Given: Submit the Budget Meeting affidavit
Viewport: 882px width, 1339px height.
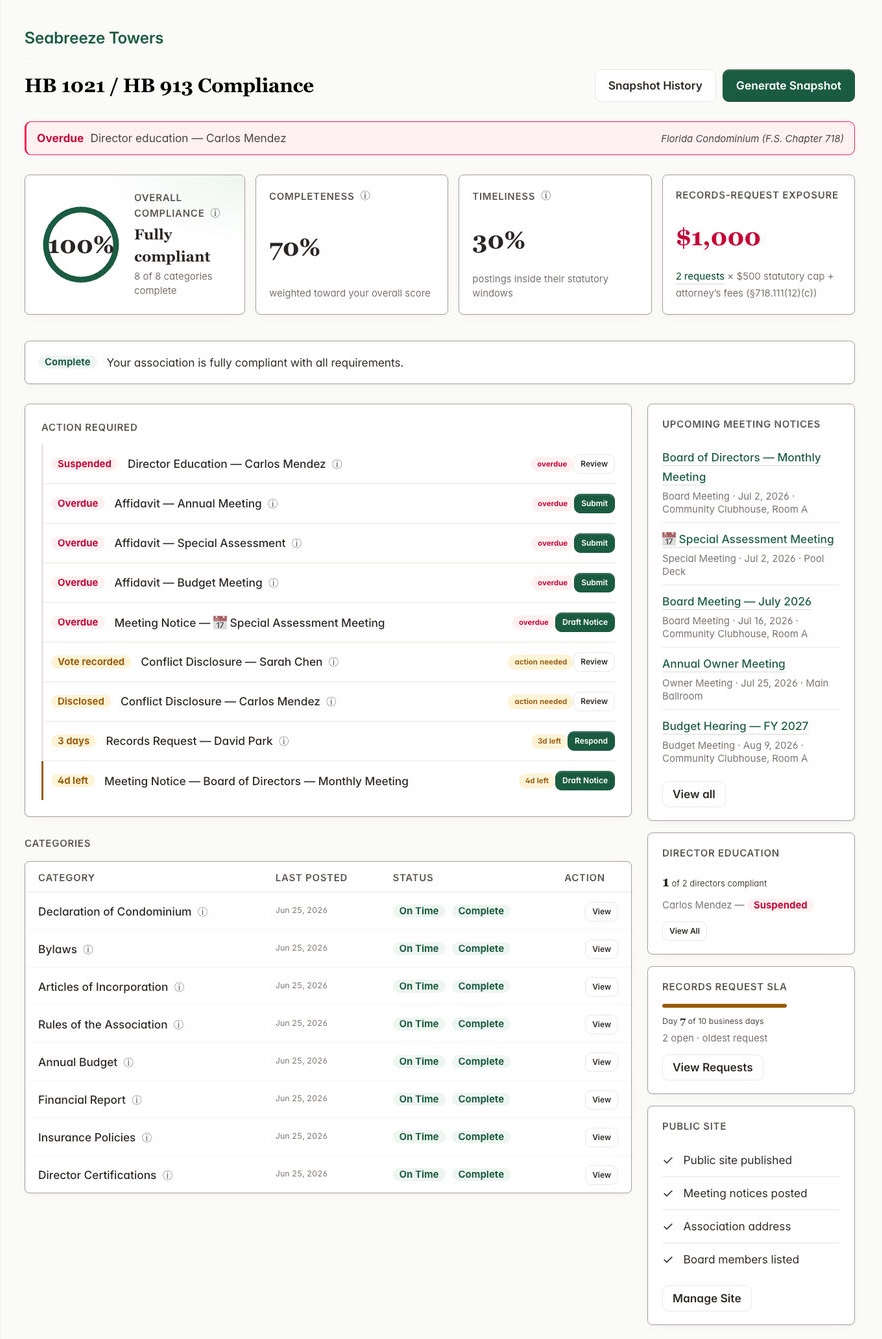Looking at the screenshot, I should (x=594, y=583).
